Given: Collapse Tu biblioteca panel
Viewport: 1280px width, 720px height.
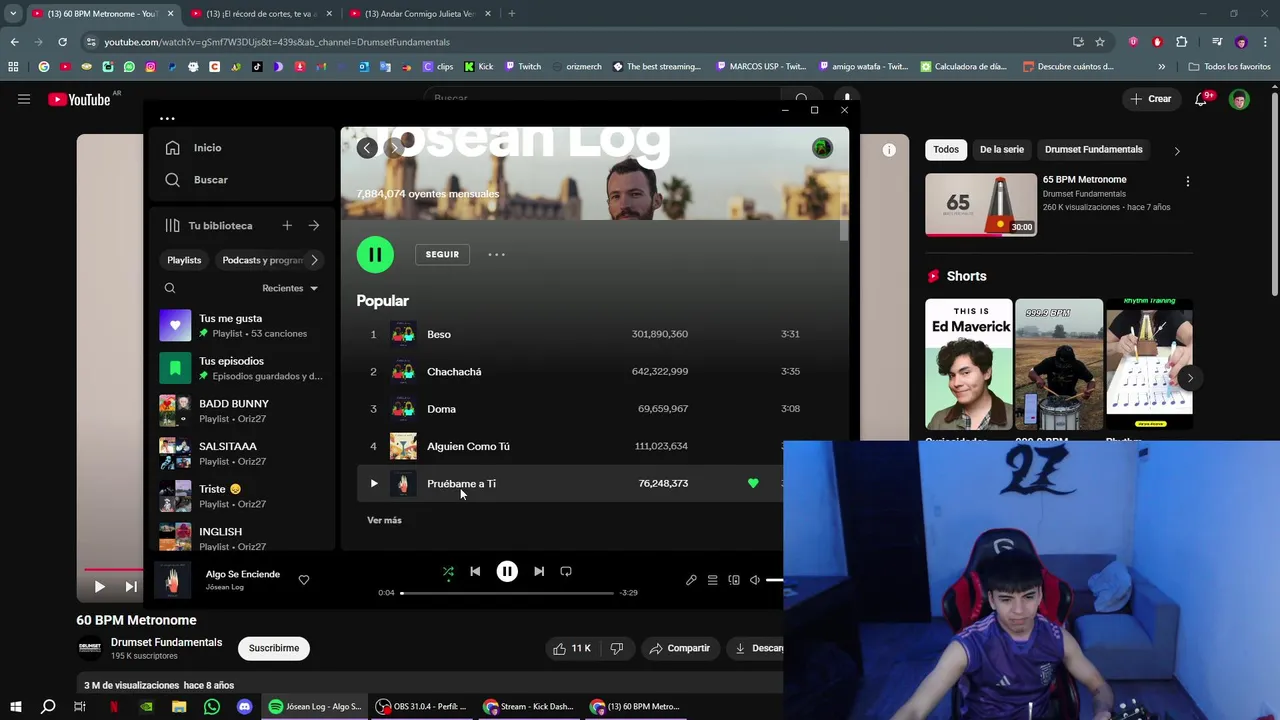Looking at the screenshot, I should 208,226.
